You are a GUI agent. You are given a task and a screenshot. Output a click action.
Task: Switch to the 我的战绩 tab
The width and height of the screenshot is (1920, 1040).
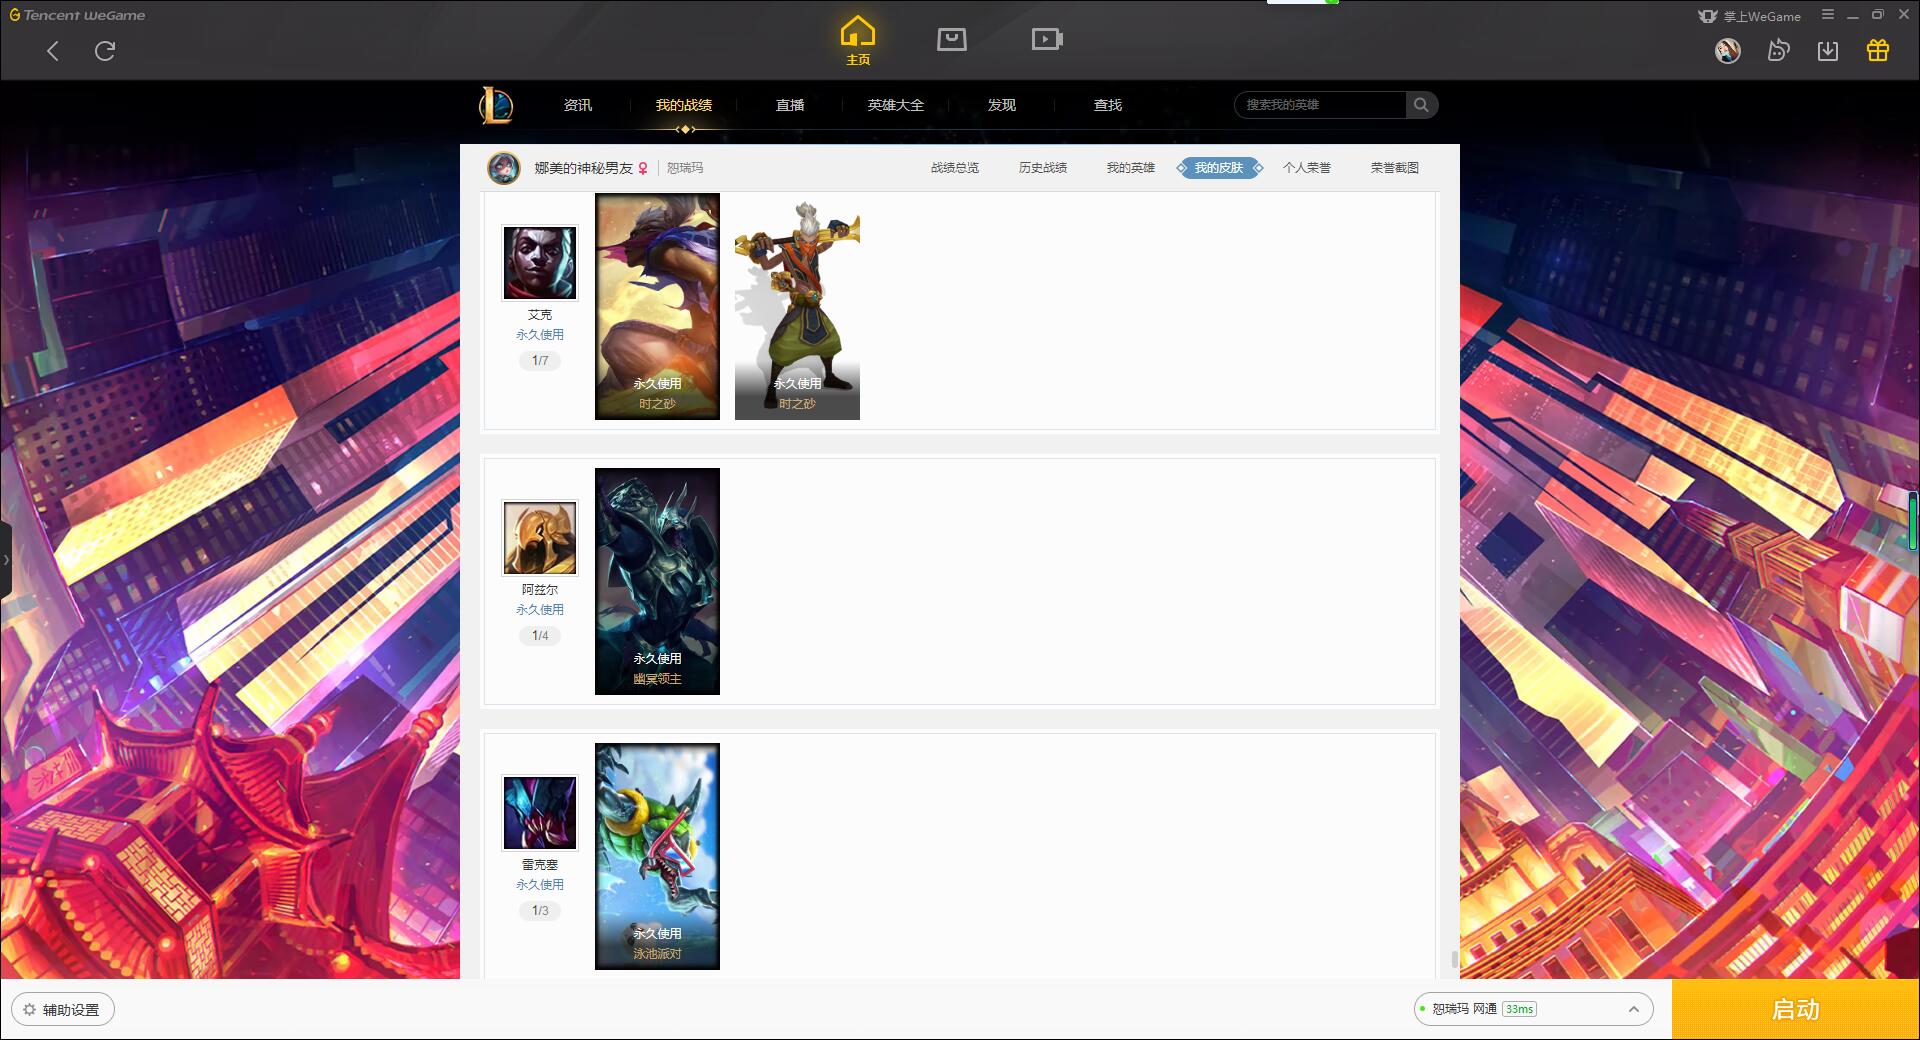pos(684,105)
